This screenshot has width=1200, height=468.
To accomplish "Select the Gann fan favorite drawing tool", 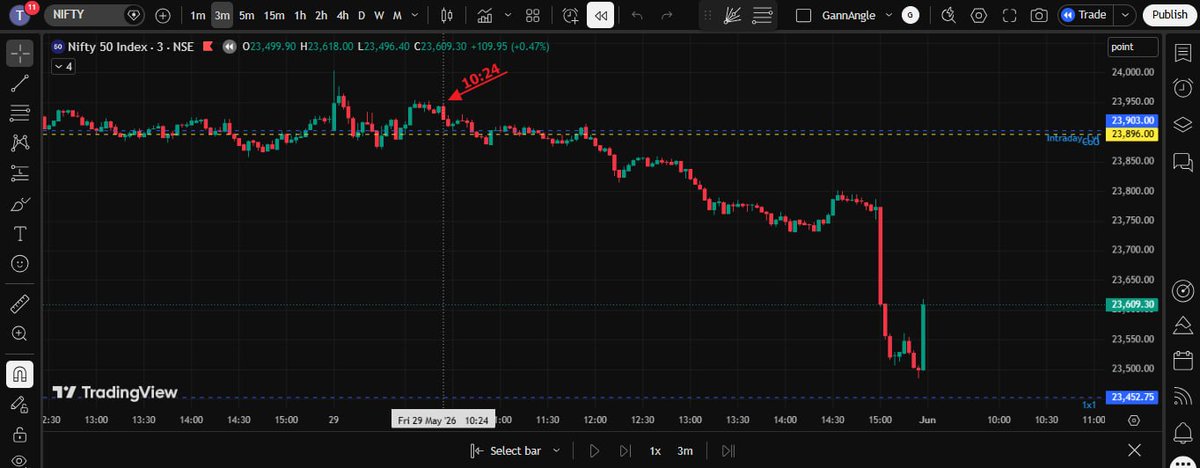I will click(733, 15).
